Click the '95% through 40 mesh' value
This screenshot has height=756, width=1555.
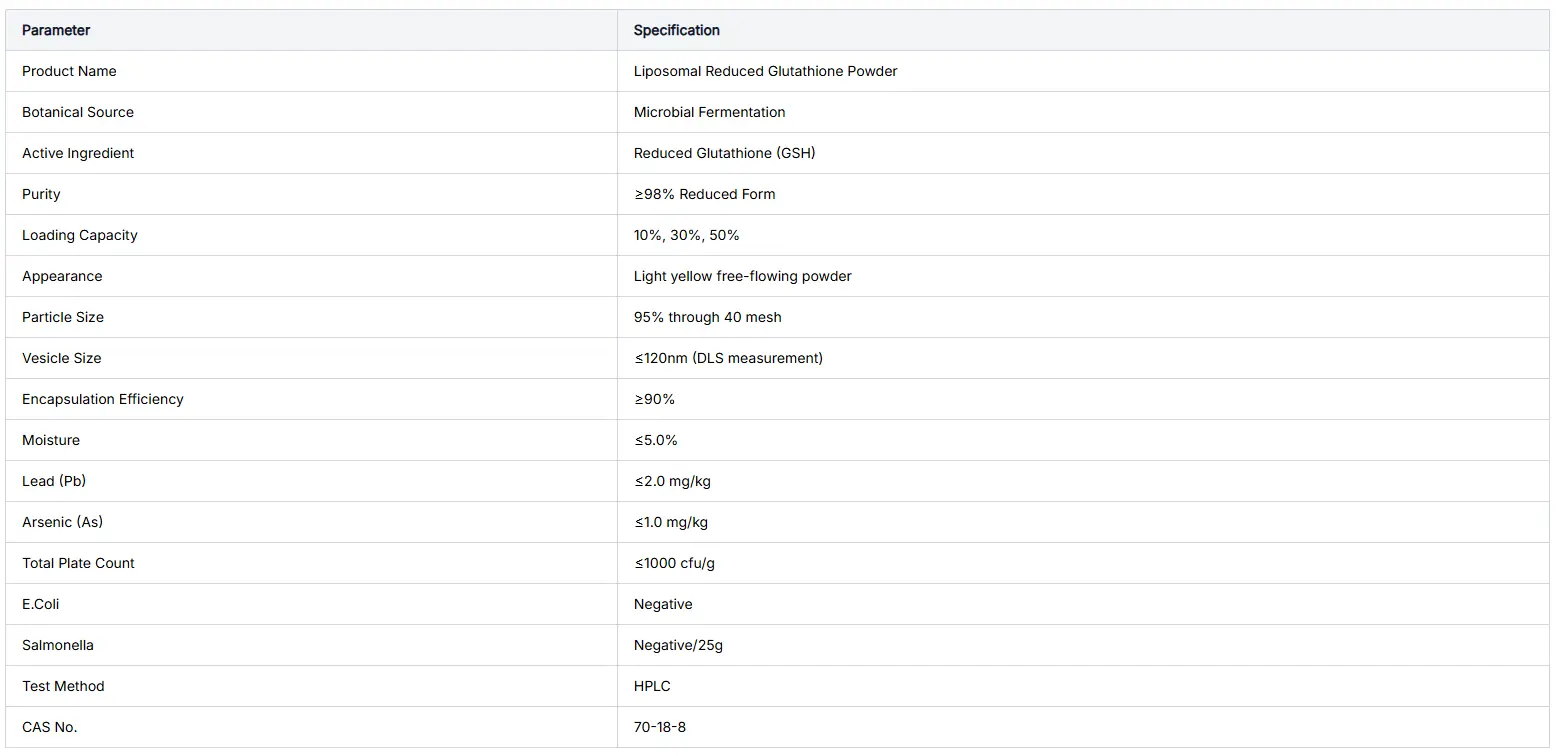(x=707, y=317)
